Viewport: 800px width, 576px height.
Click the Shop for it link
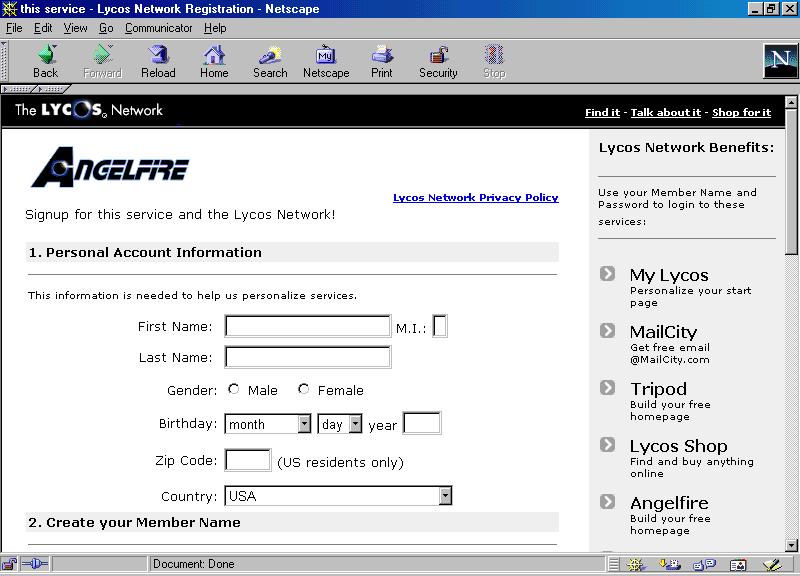[741, 113]
